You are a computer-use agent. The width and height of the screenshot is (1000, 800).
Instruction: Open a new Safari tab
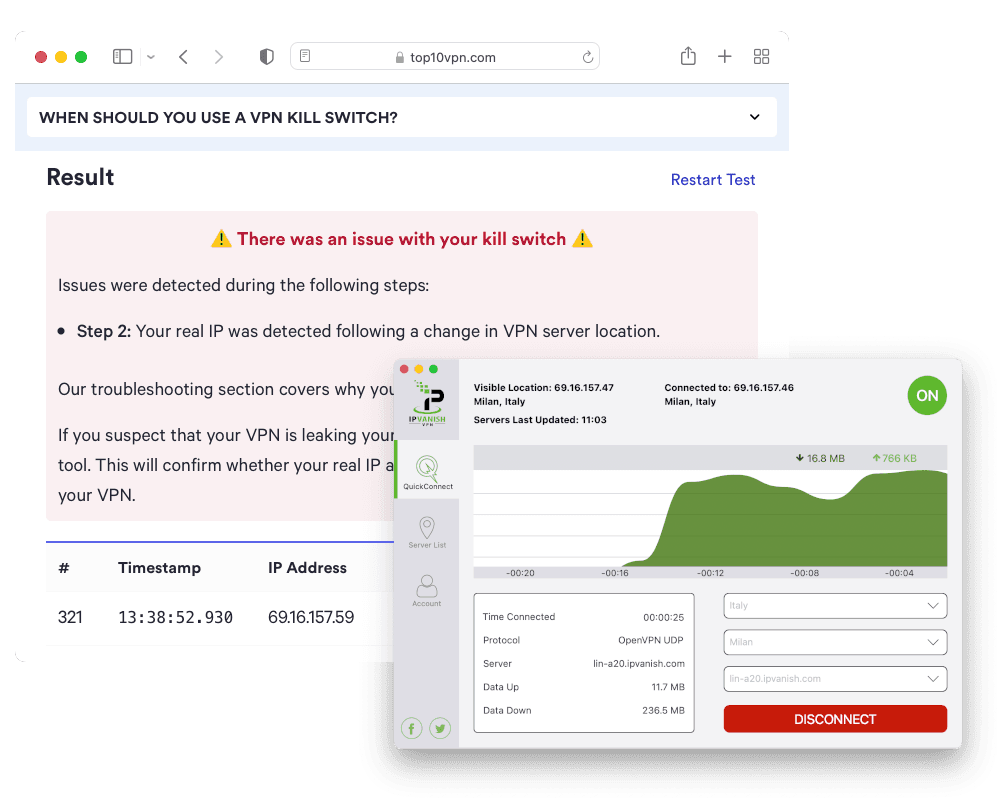724,56
